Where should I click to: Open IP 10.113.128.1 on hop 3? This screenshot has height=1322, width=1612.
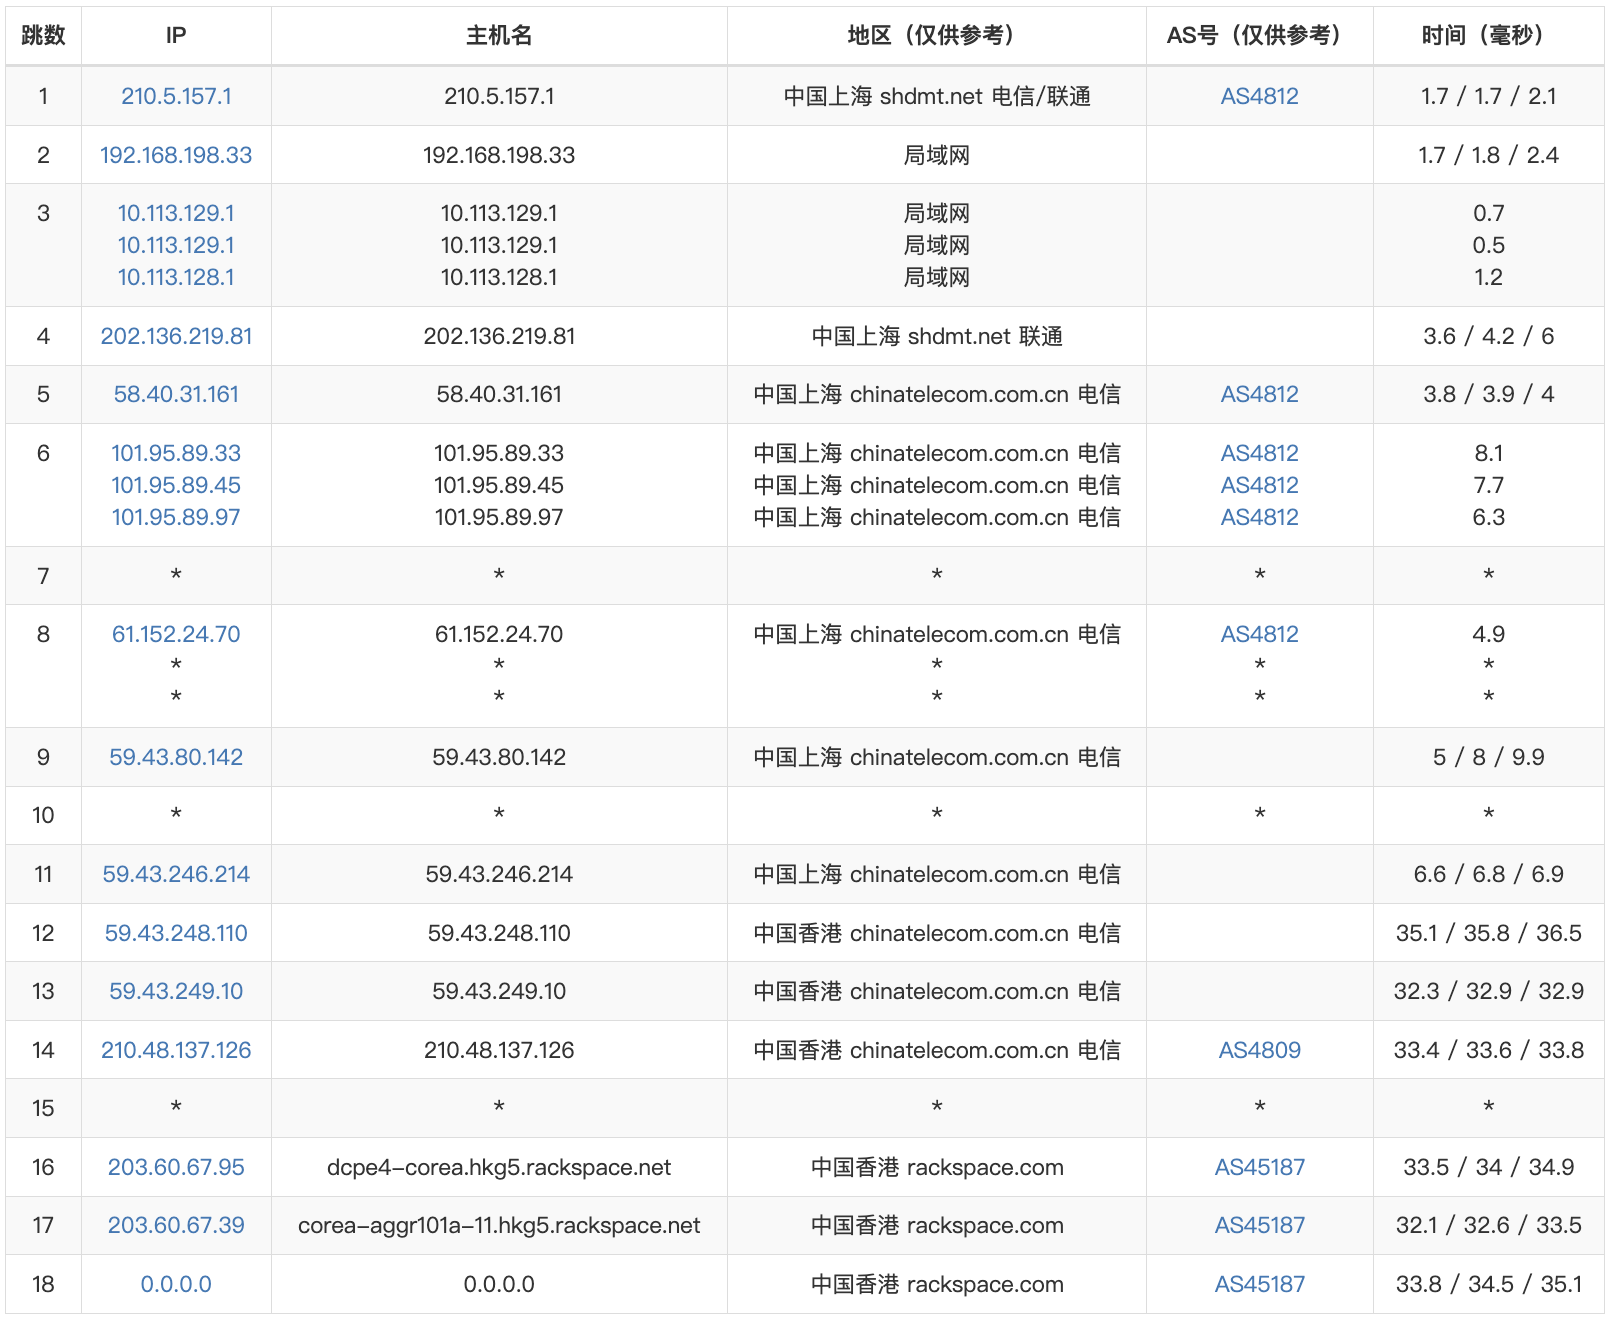[x=176, y=277]
